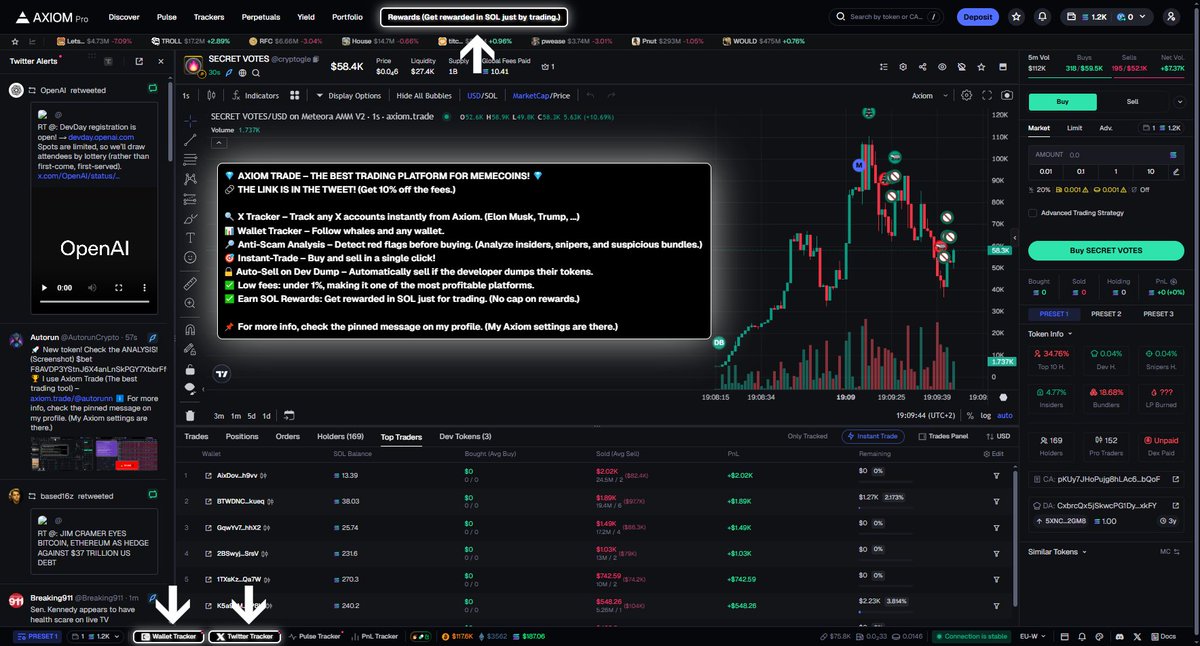Switch the chart currency USD/SOL toggle

point(482,96)
